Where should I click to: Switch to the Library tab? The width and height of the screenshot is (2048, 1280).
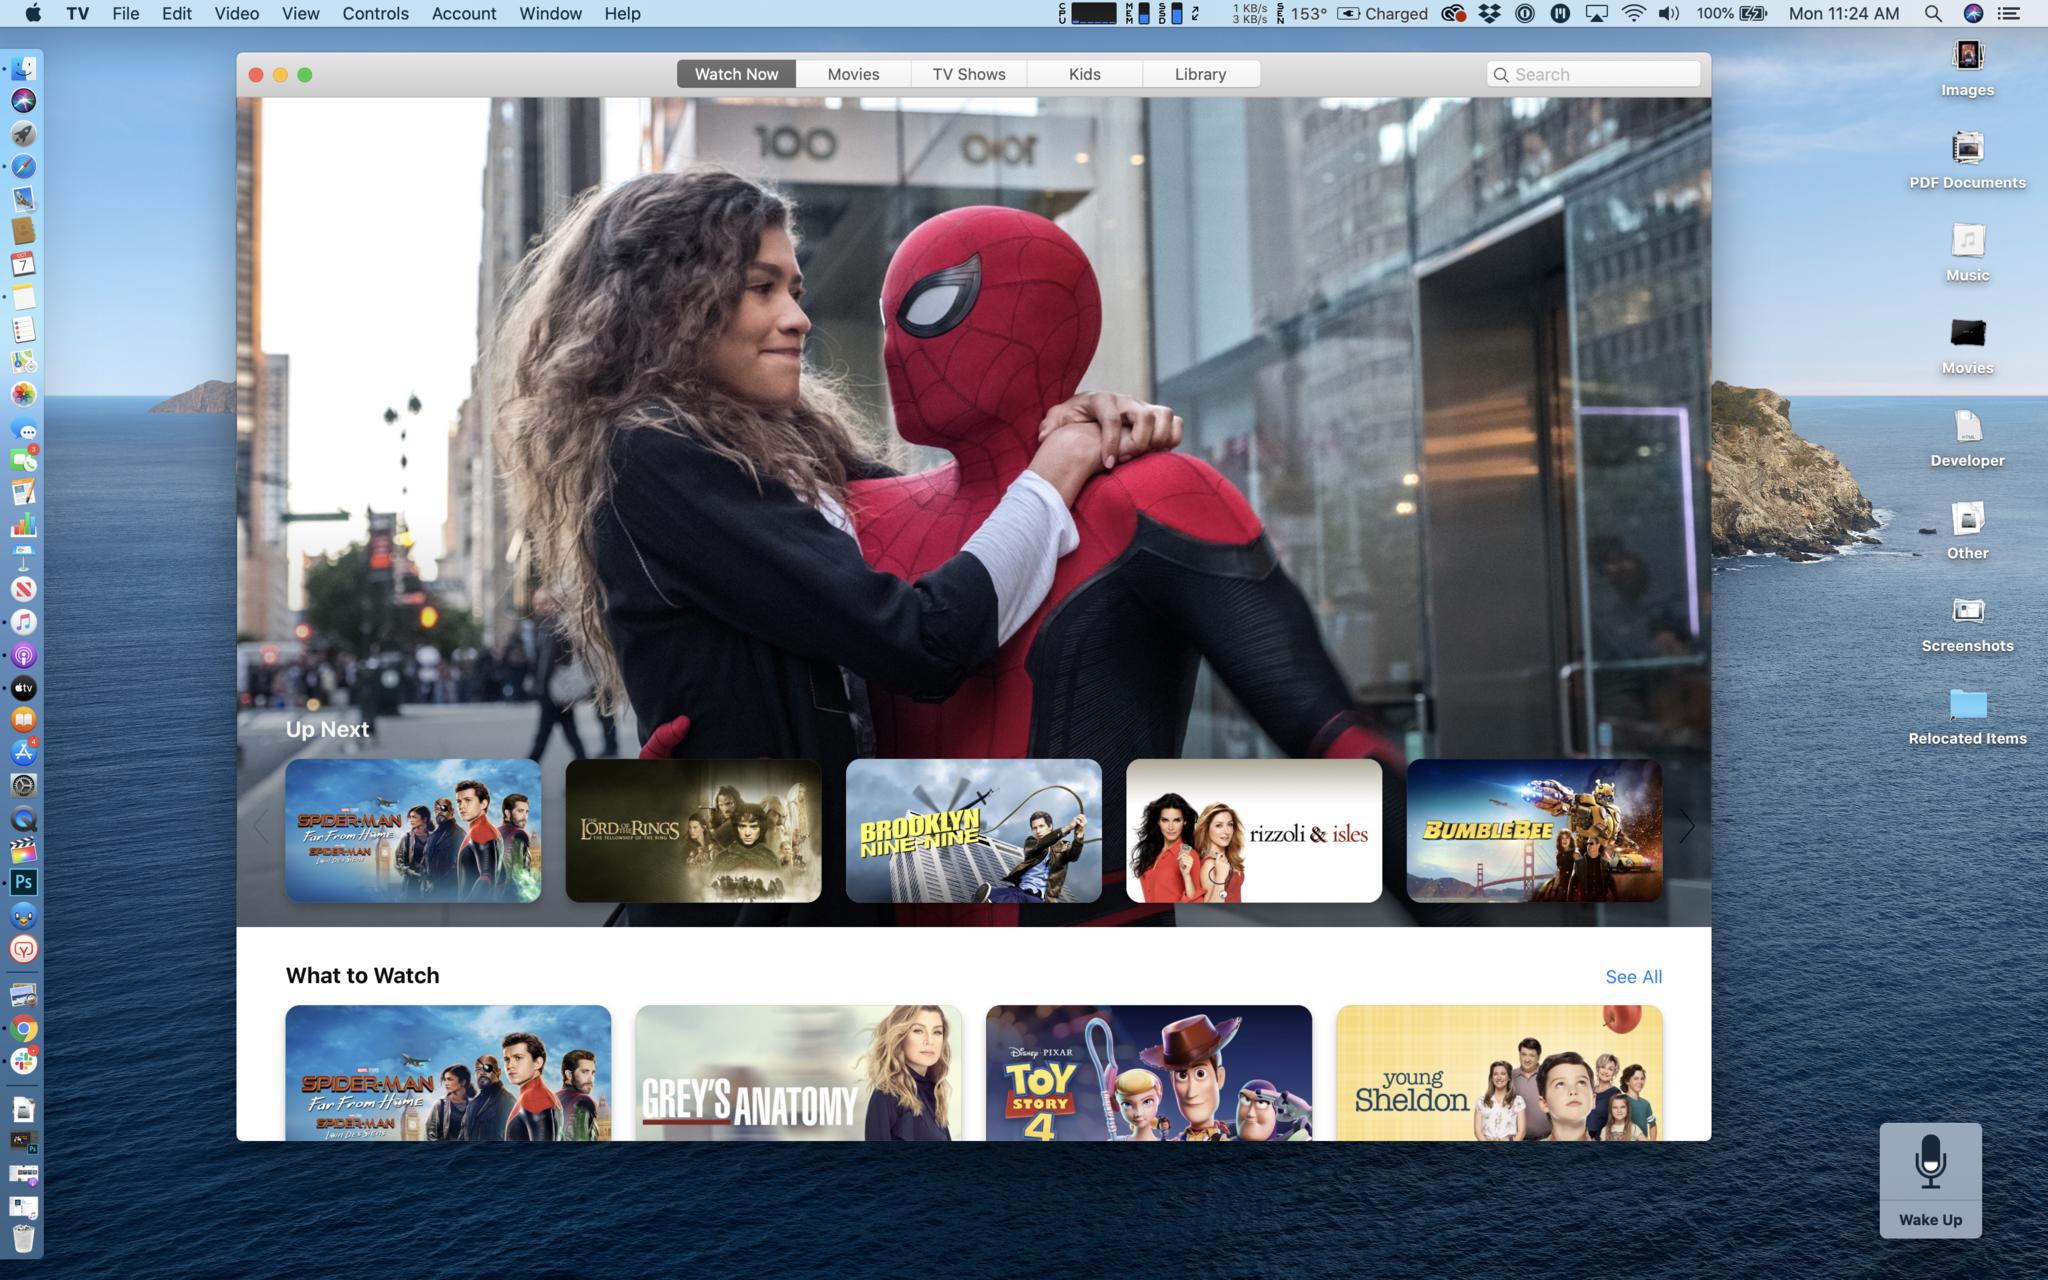point(1200,74)
